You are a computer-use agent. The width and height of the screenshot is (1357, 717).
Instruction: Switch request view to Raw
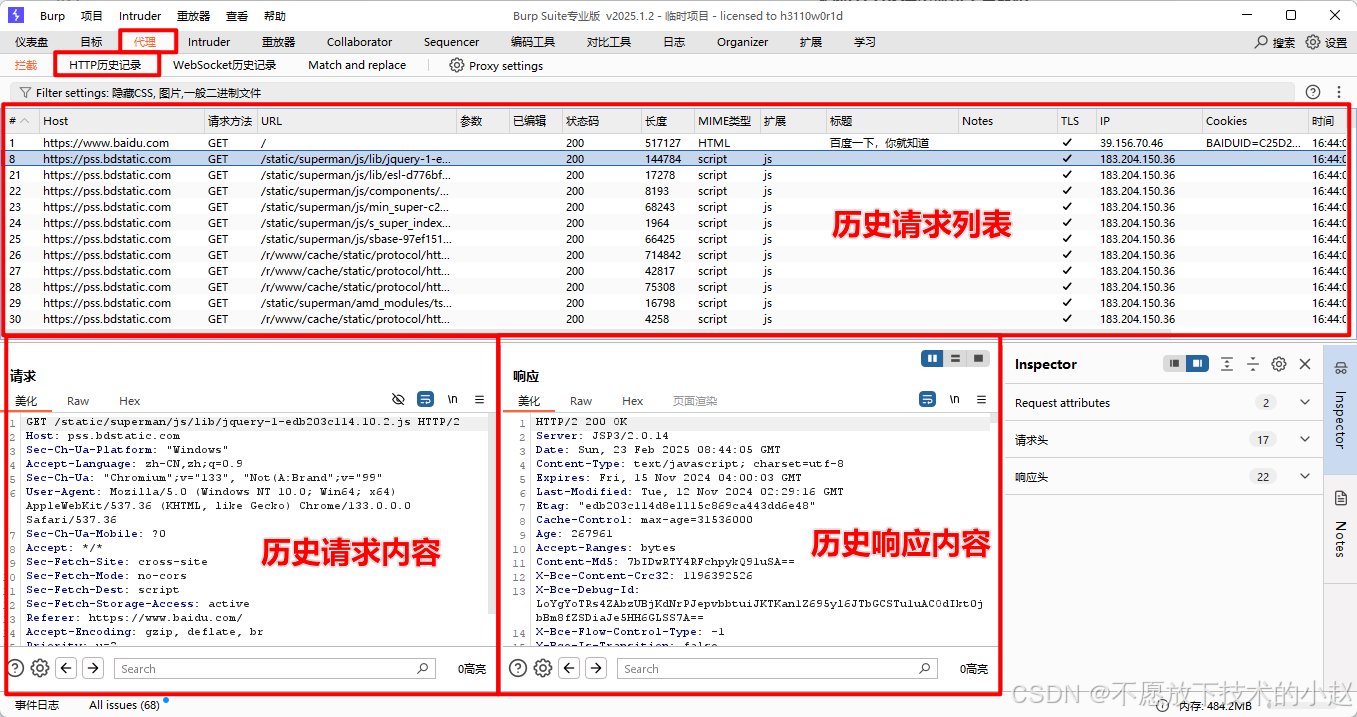(78, 401)
